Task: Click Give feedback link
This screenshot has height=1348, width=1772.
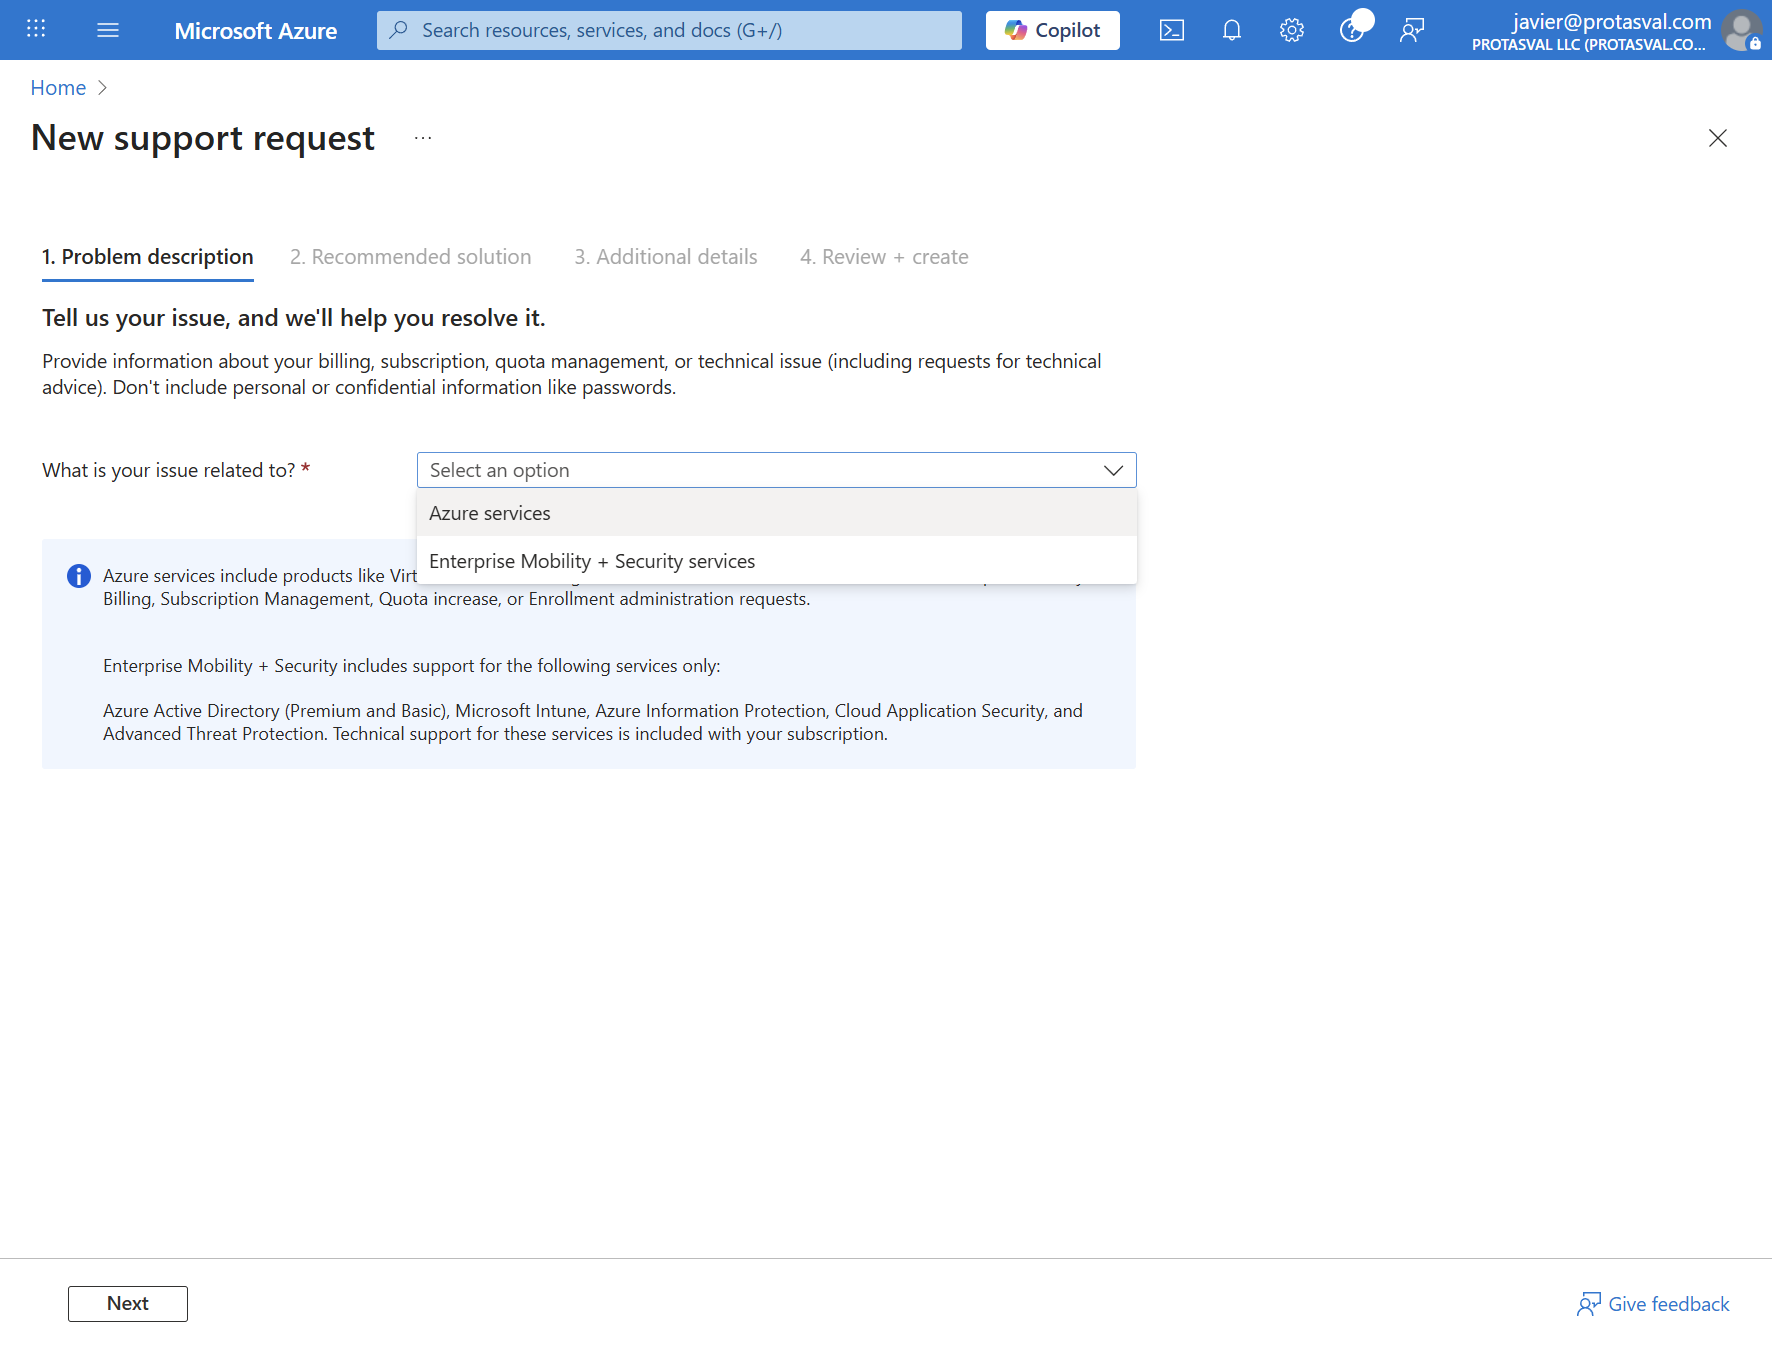Action: click(x=1654, y=1304)
